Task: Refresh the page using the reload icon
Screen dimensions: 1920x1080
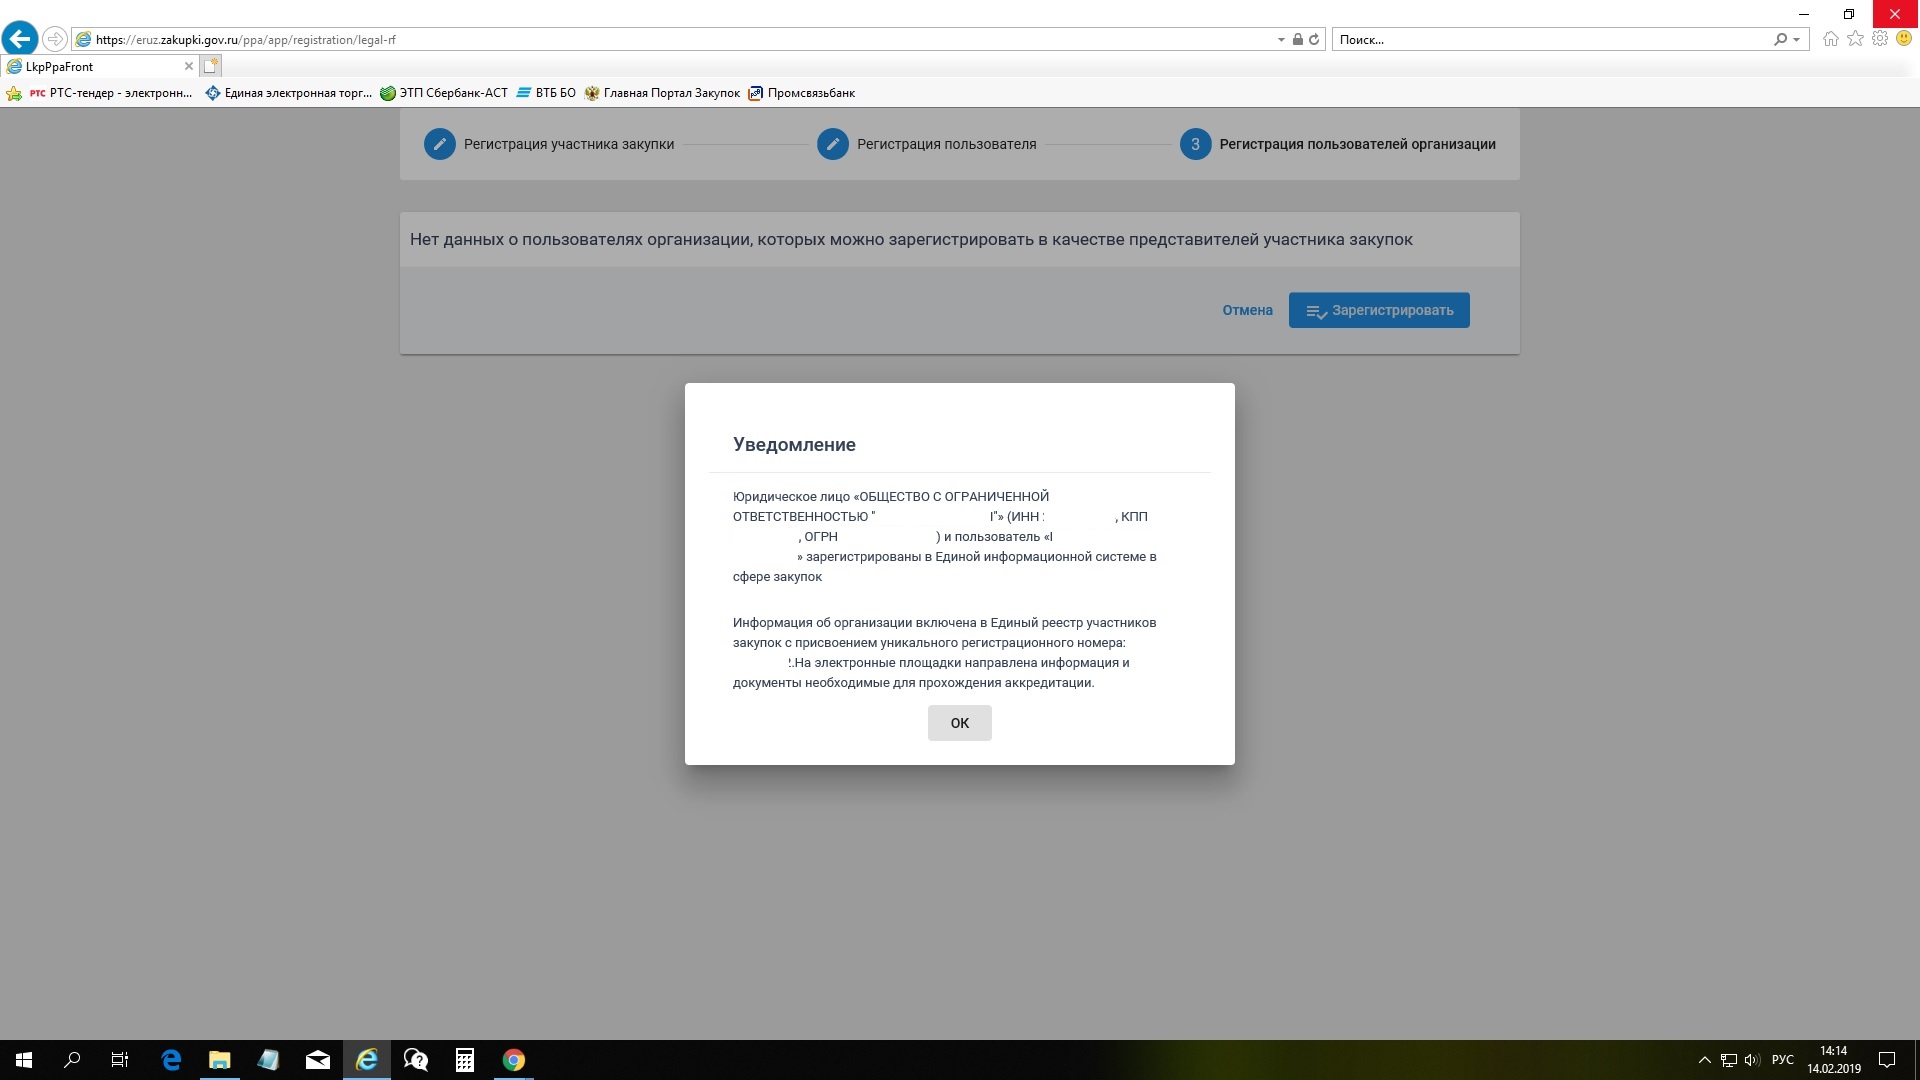Action: [x=1314, y=39]
